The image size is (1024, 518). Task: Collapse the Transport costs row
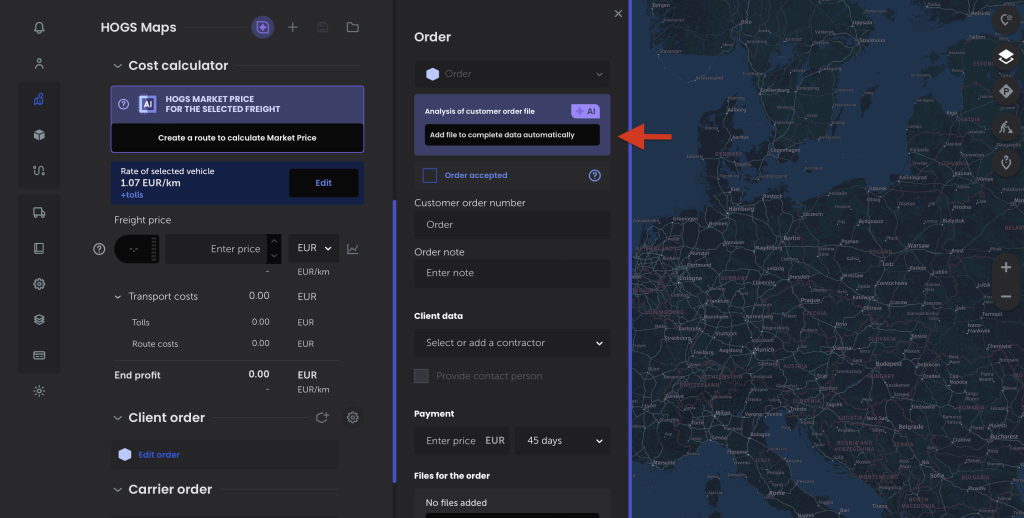[x=118, y=297]
